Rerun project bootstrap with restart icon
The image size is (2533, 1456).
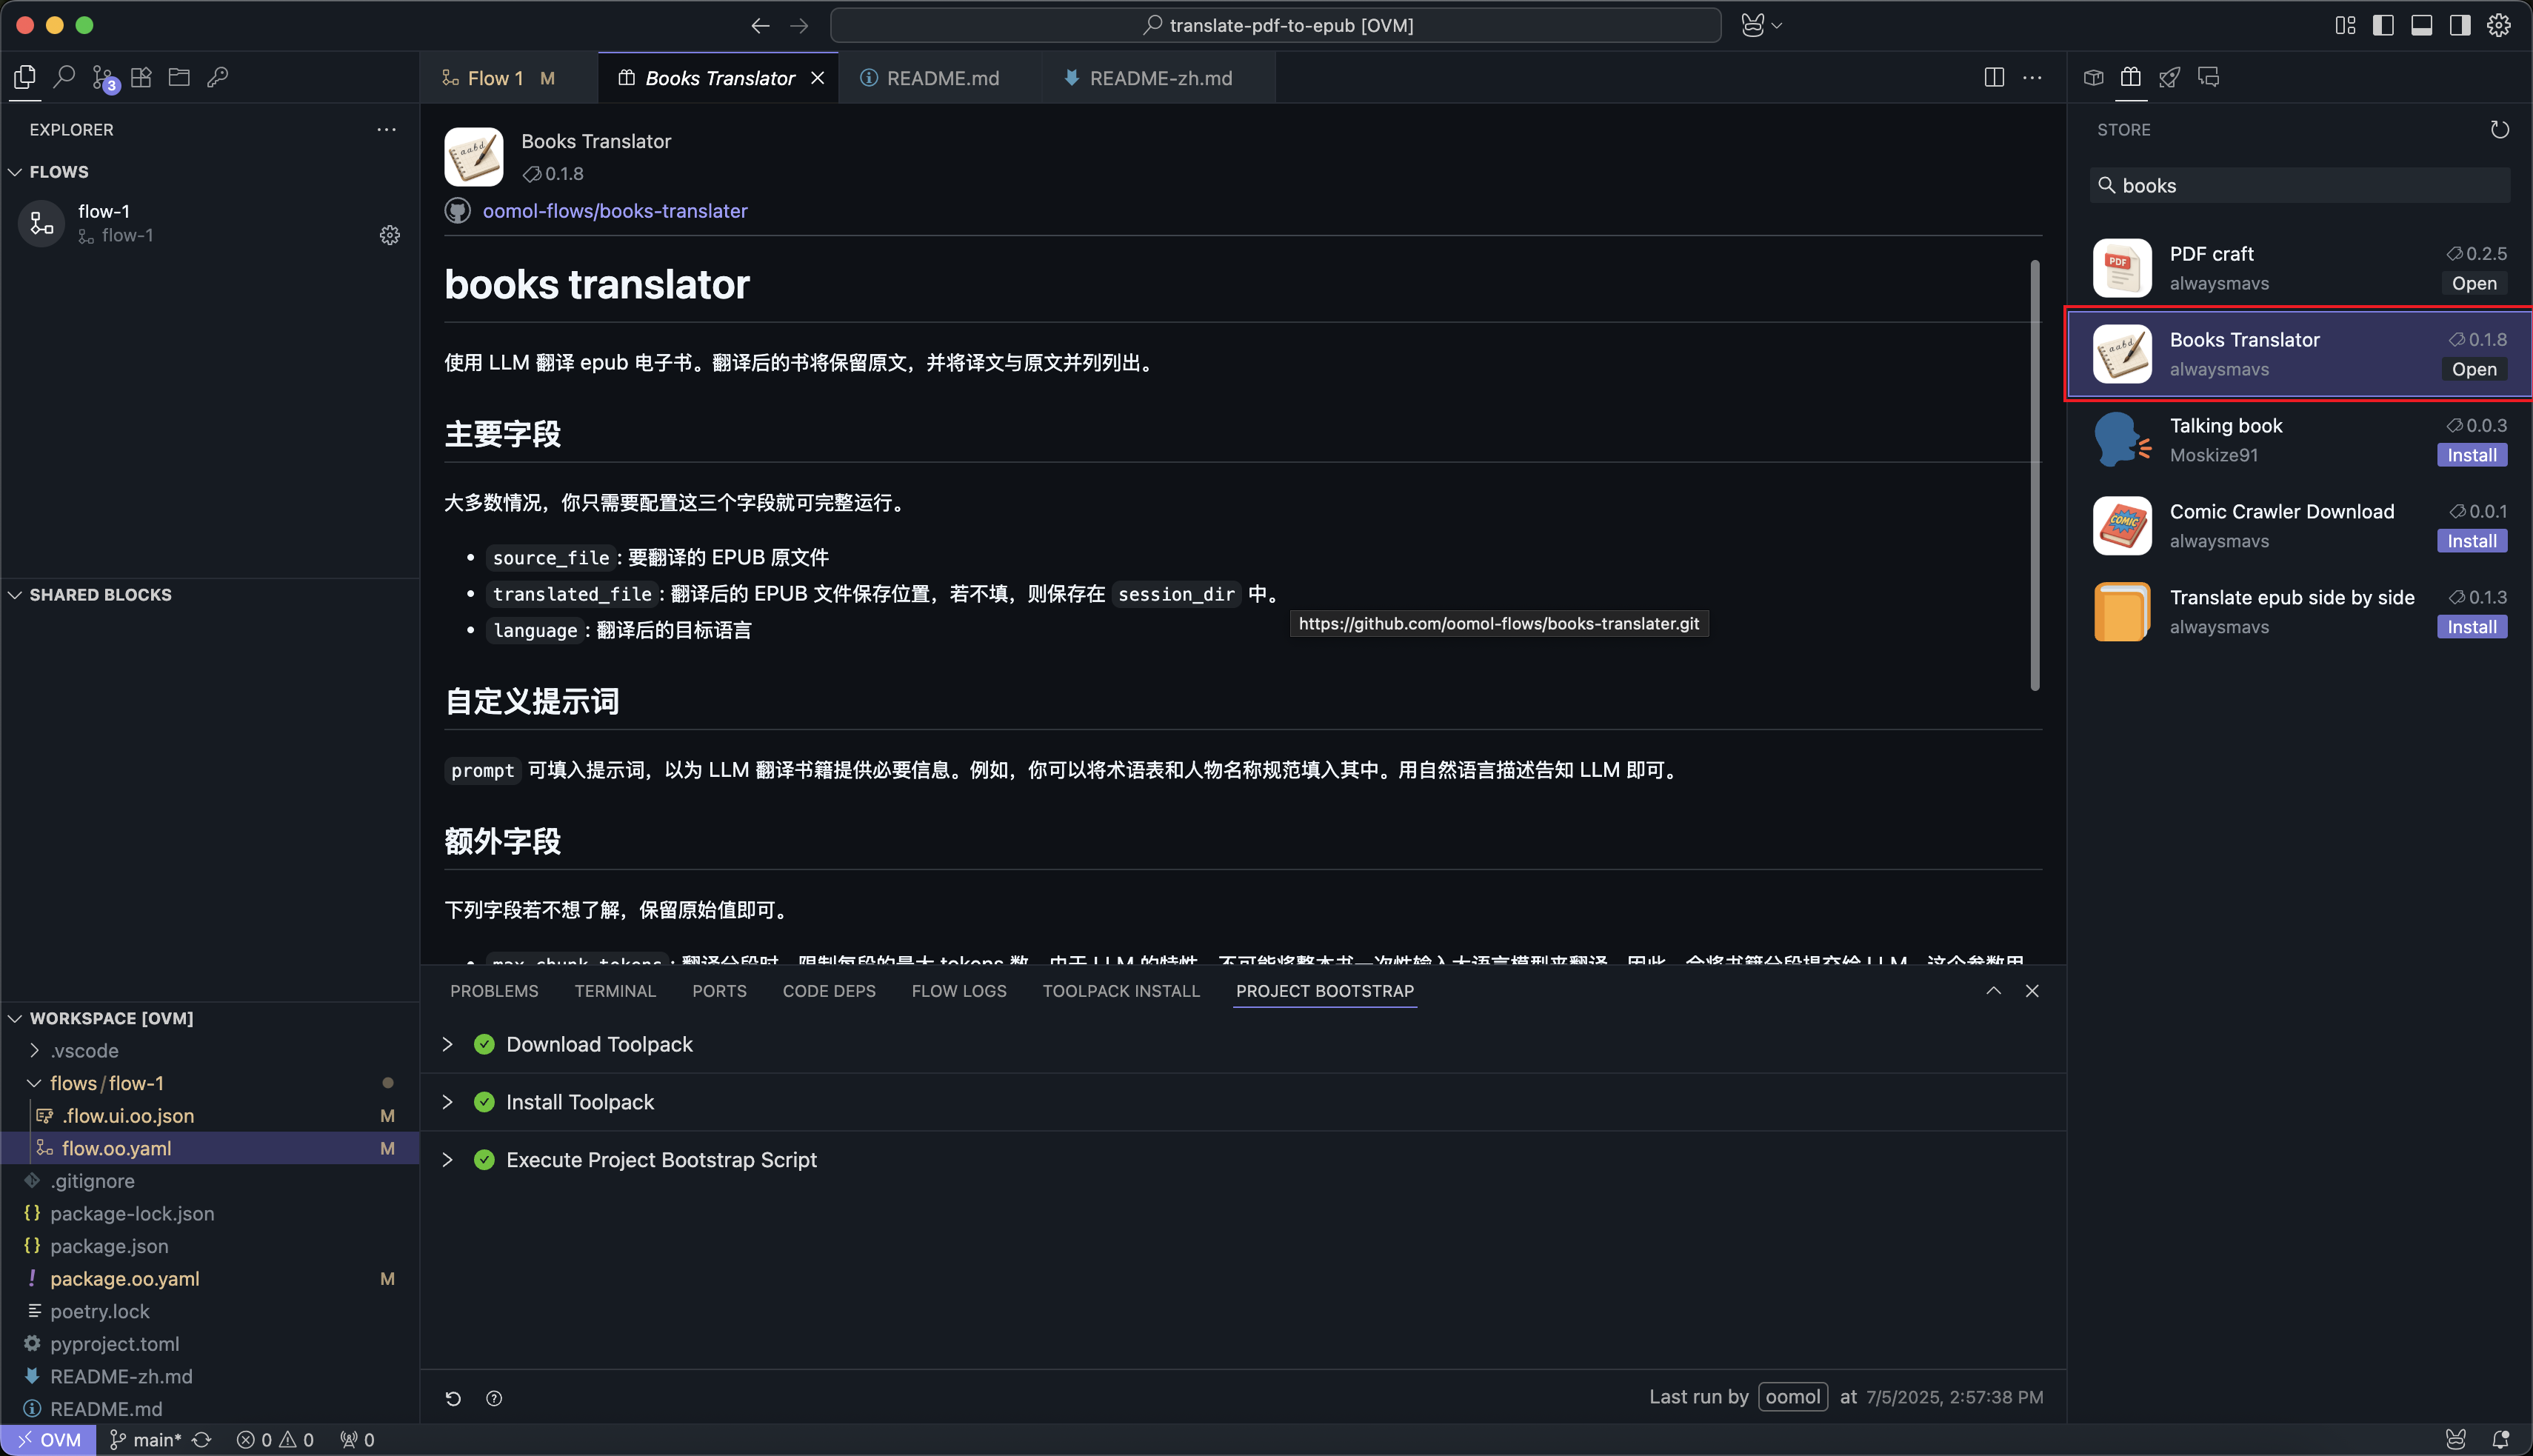click(453, 1398)
